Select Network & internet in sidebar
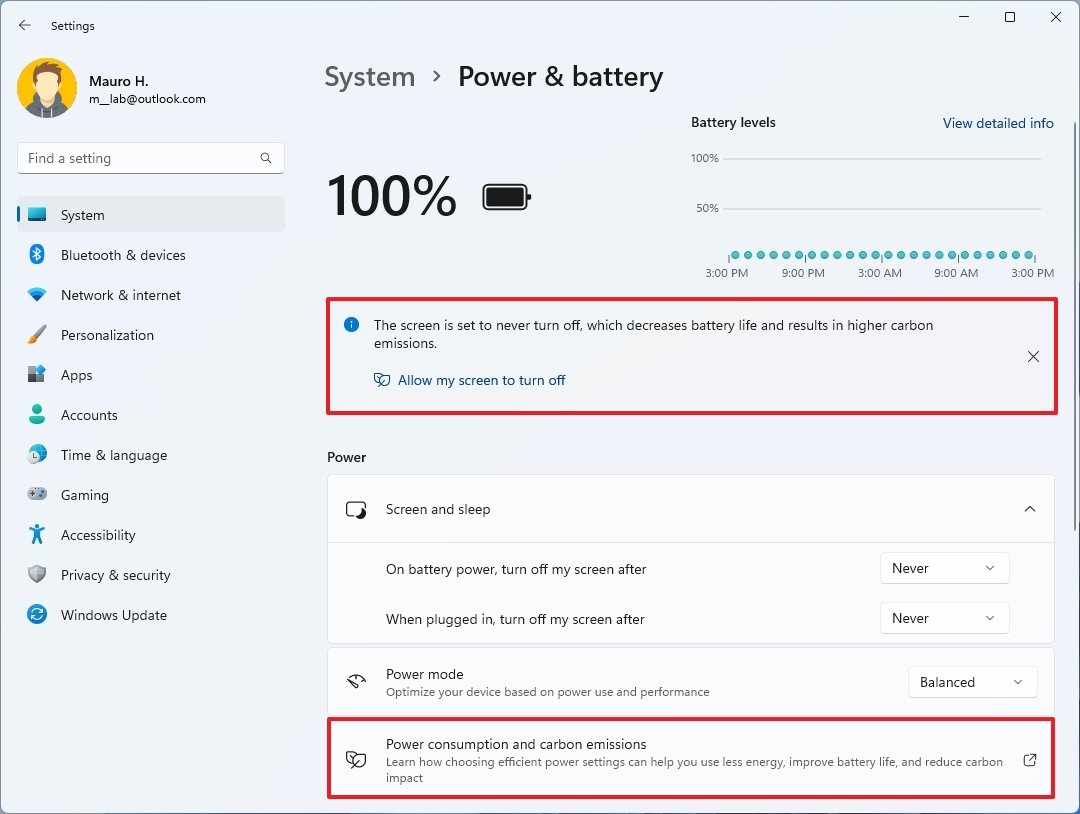Image resolution: width=1080 pixels, height=814 pixels. 120,295
